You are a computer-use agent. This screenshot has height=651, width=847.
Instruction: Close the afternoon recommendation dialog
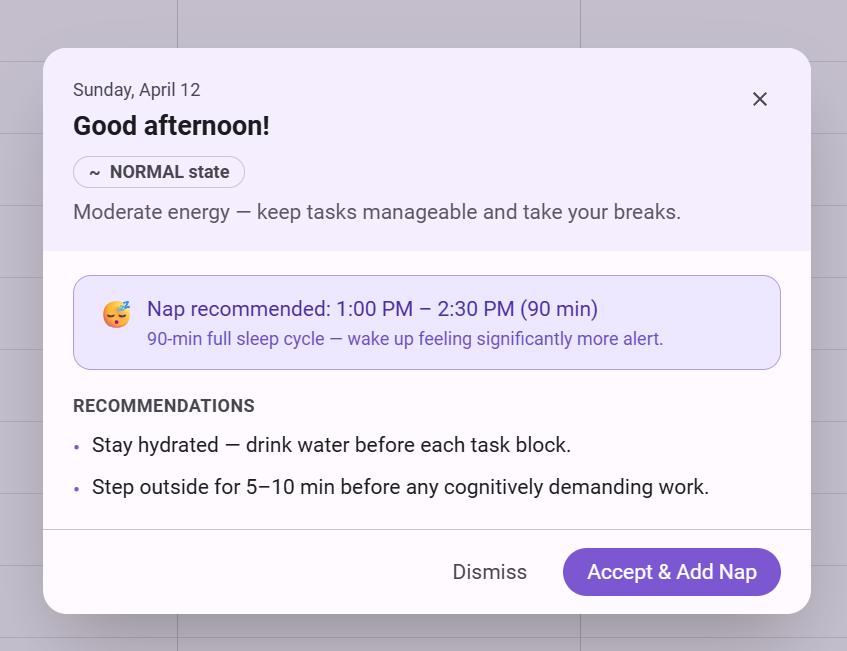[x=760, y=99]
